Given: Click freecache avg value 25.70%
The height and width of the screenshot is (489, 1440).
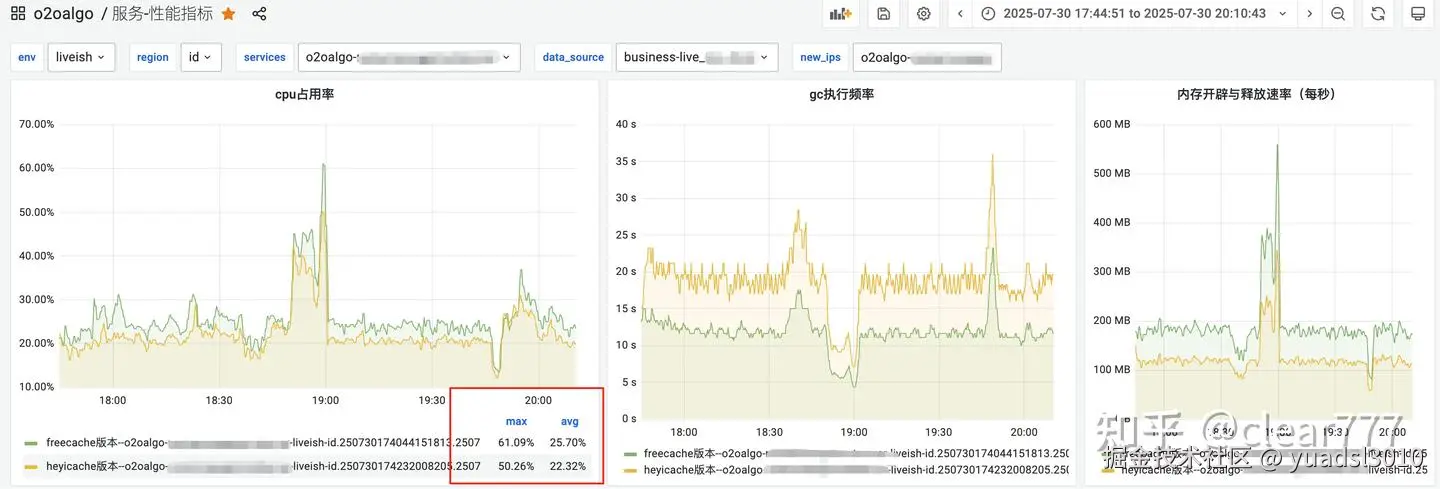Looking at the screenshot, I should point(568,442).
